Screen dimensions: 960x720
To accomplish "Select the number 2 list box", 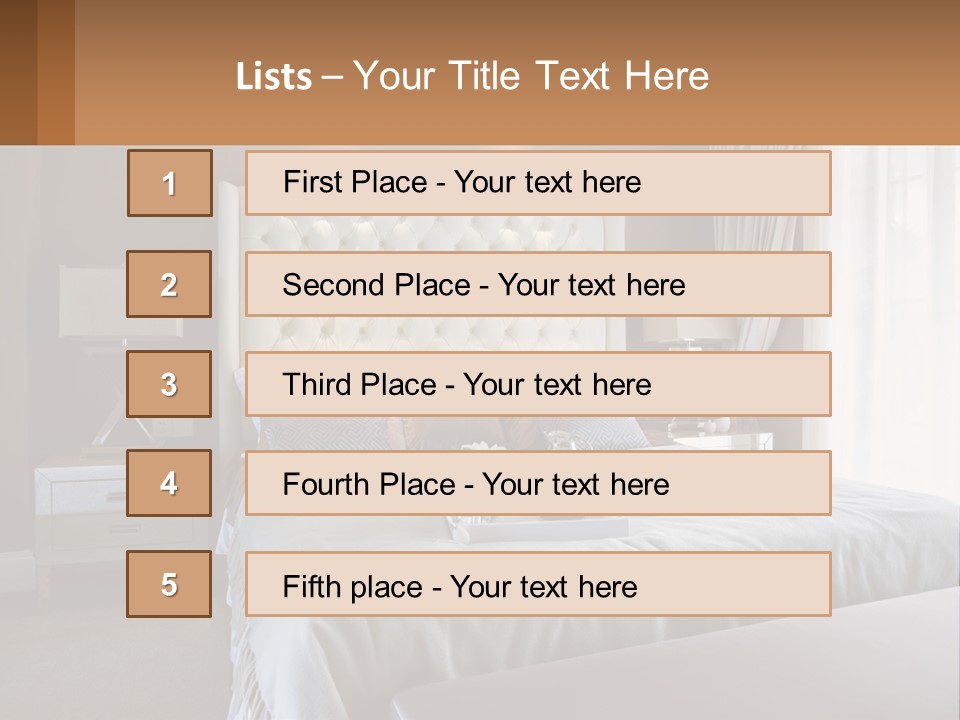I will [x=169, y=284].
